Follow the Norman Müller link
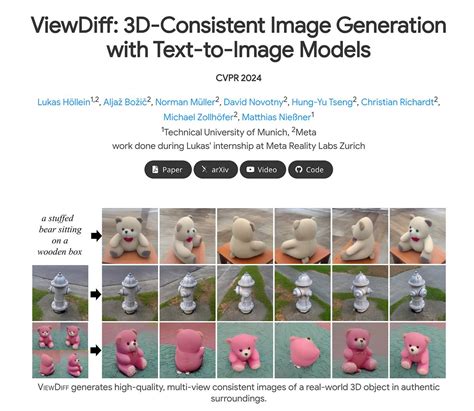 point(185,102)
